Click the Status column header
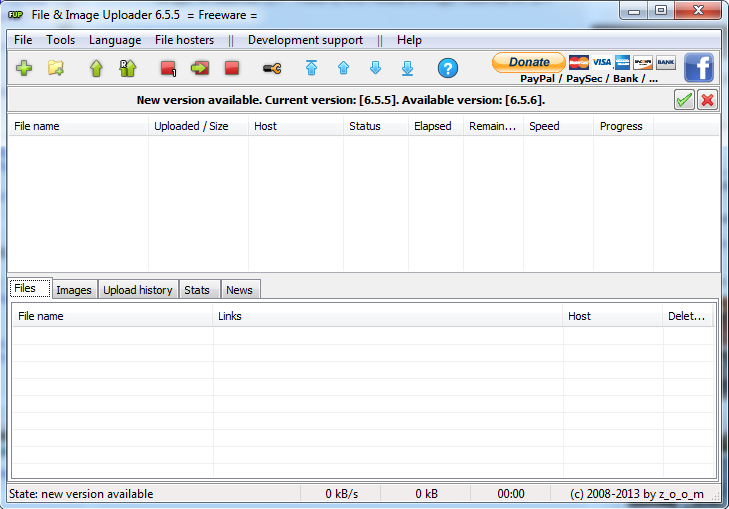 [376, 126]
